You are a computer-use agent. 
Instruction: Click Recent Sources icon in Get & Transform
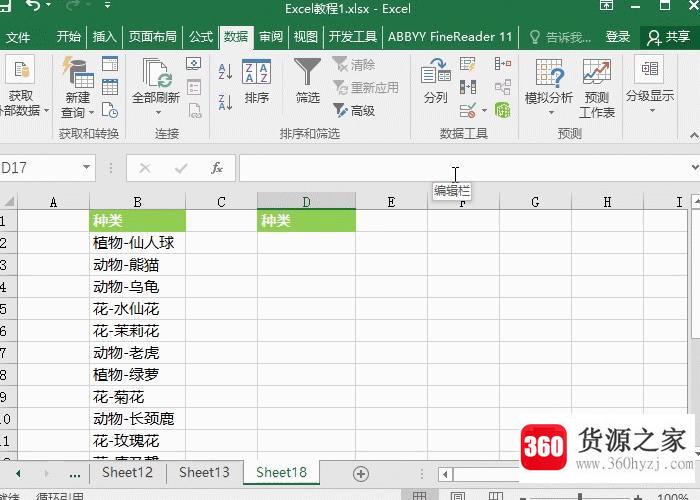coord(110,110)
